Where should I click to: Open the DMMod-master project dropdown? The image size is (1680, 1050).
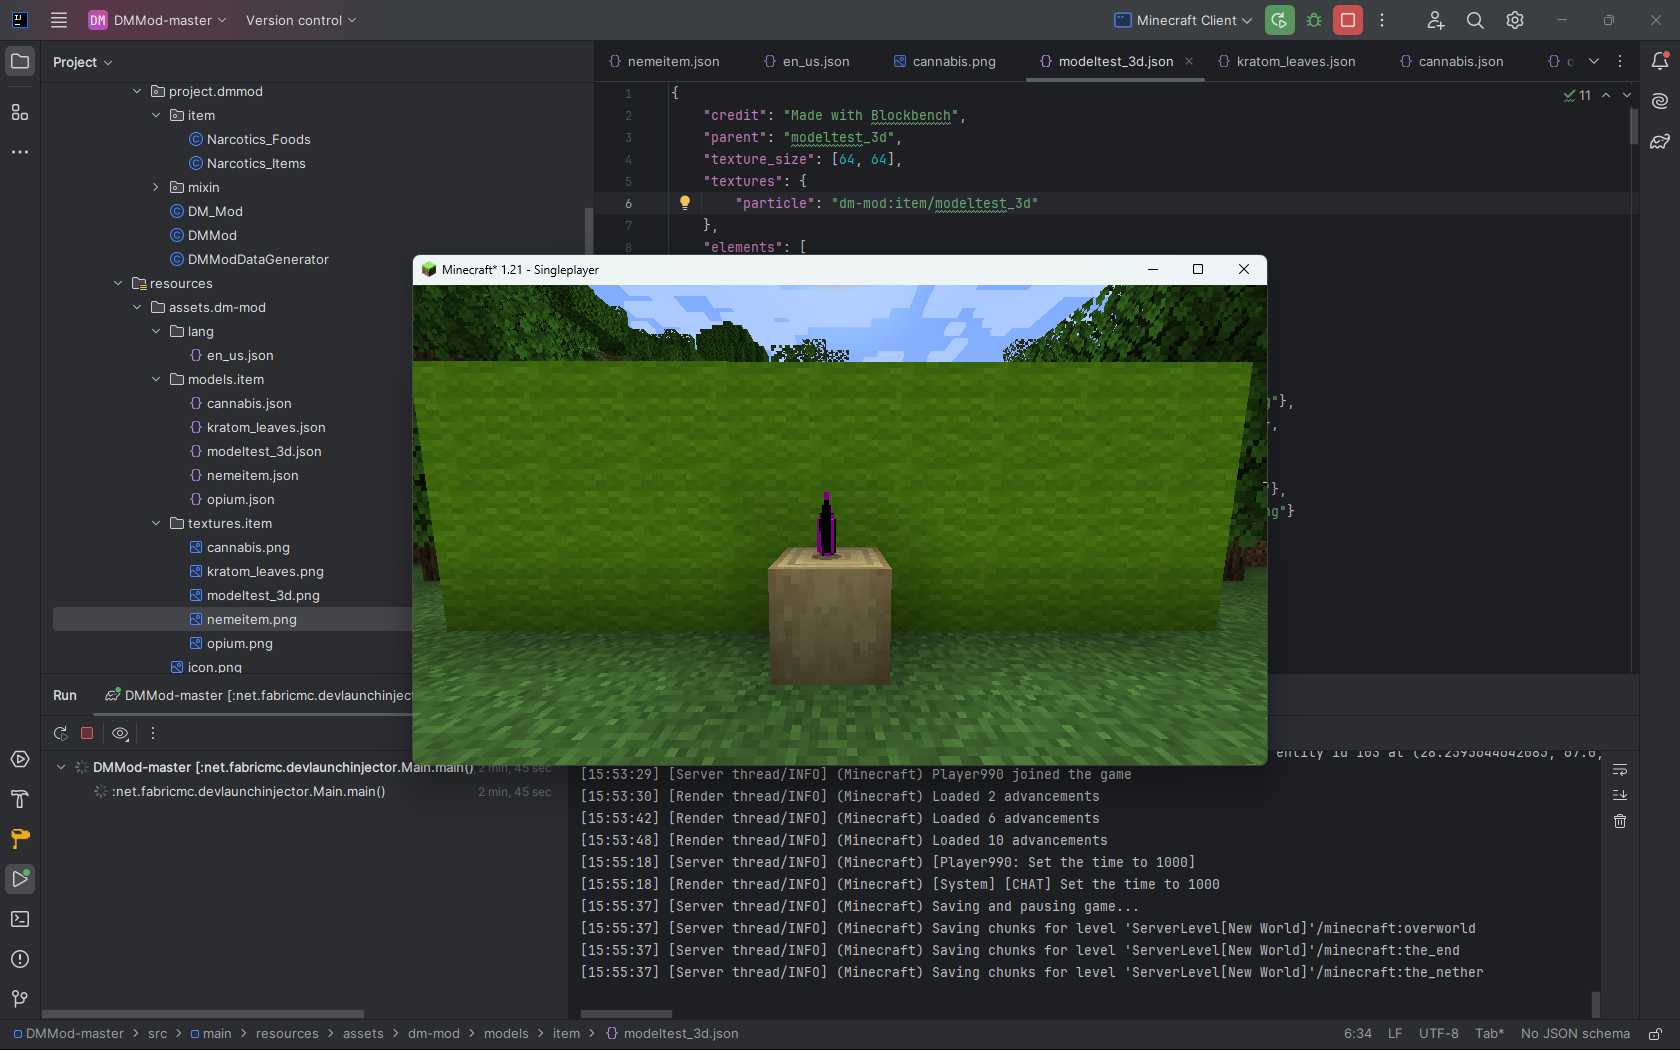click(x=157, y=20)
